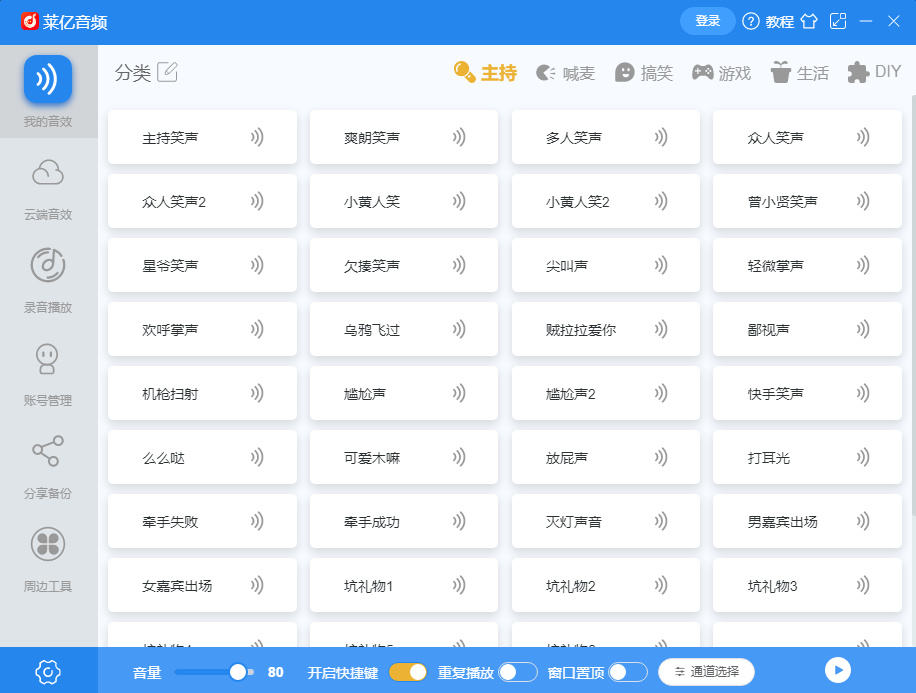Open the DIY sound category
Screen dimensions: 916x693
(x=874, y=72)
